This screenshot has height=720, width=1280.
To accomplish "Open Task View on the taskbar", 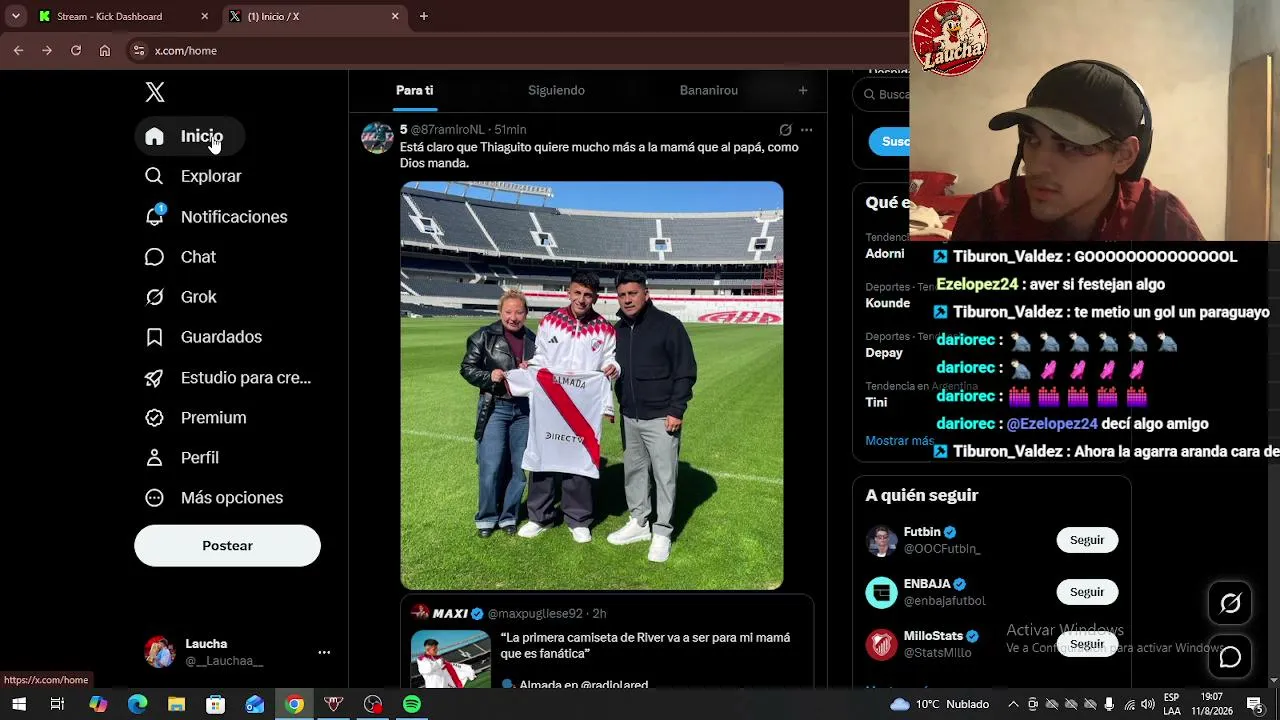I will [x=57, y=704].
